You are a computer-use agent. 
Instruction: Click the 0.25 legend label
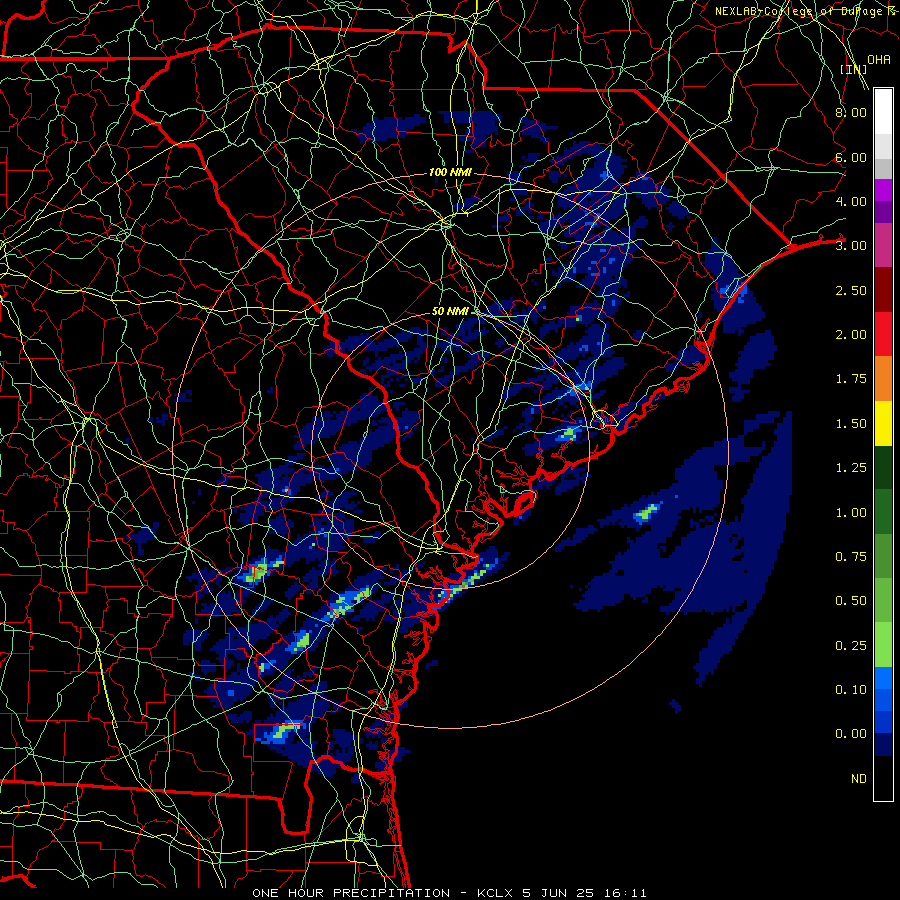pyautogui.click(x=851, y=646)
